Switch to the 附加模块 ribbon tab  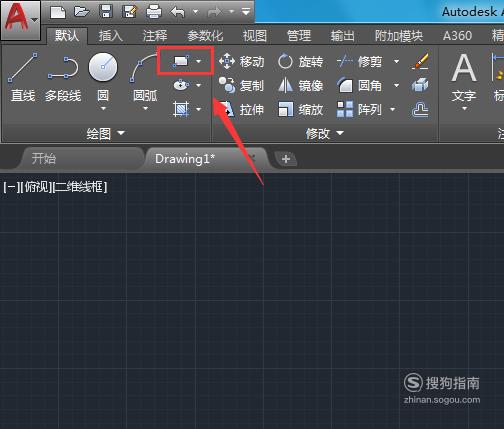point(399,36)
